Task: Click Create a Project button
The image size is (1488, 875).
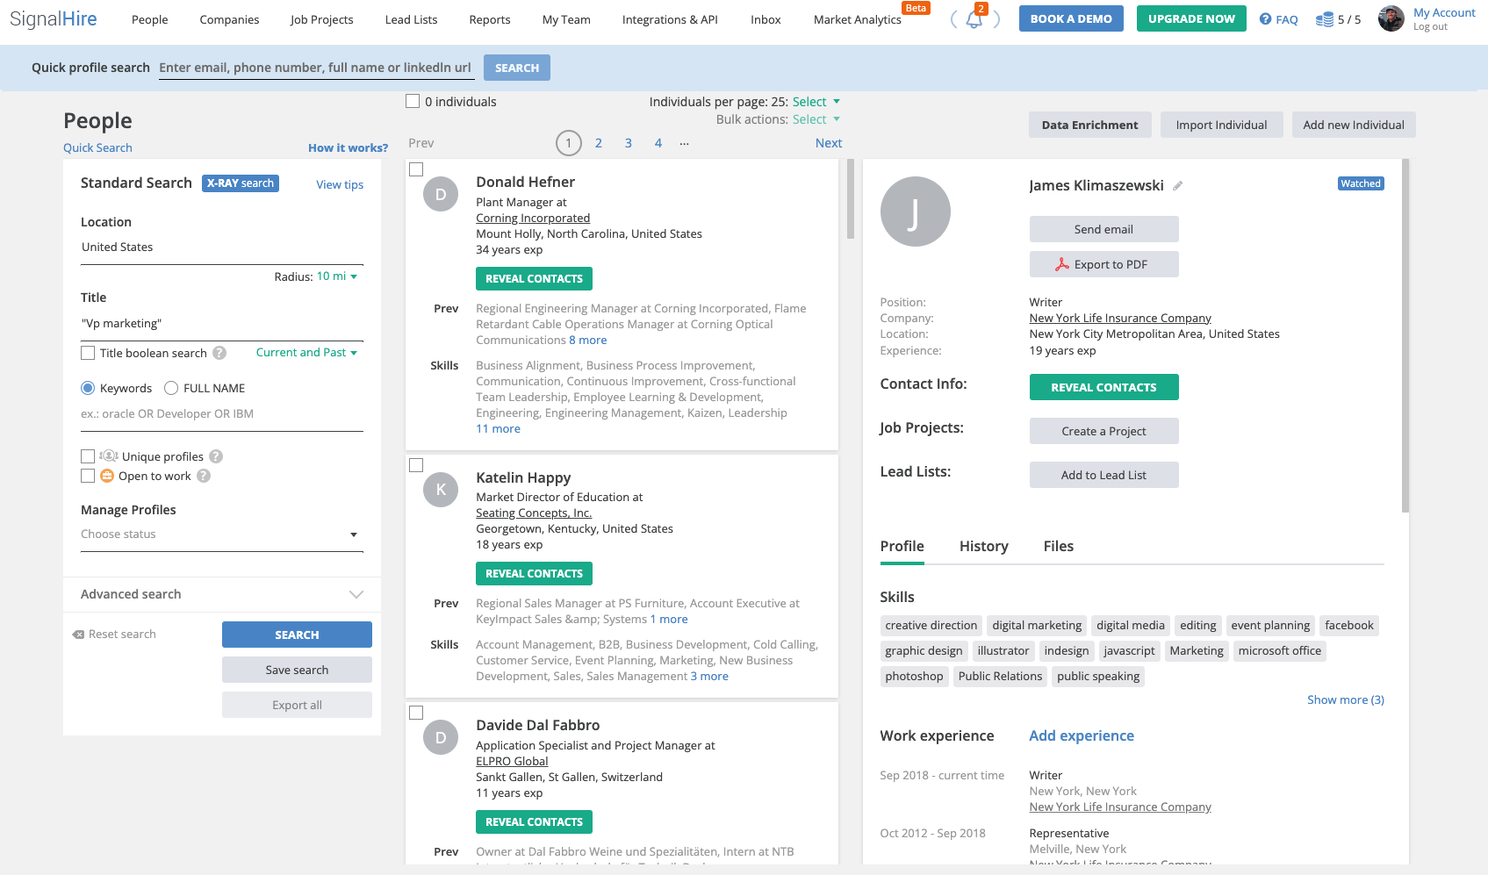Action: (1104, 431)
